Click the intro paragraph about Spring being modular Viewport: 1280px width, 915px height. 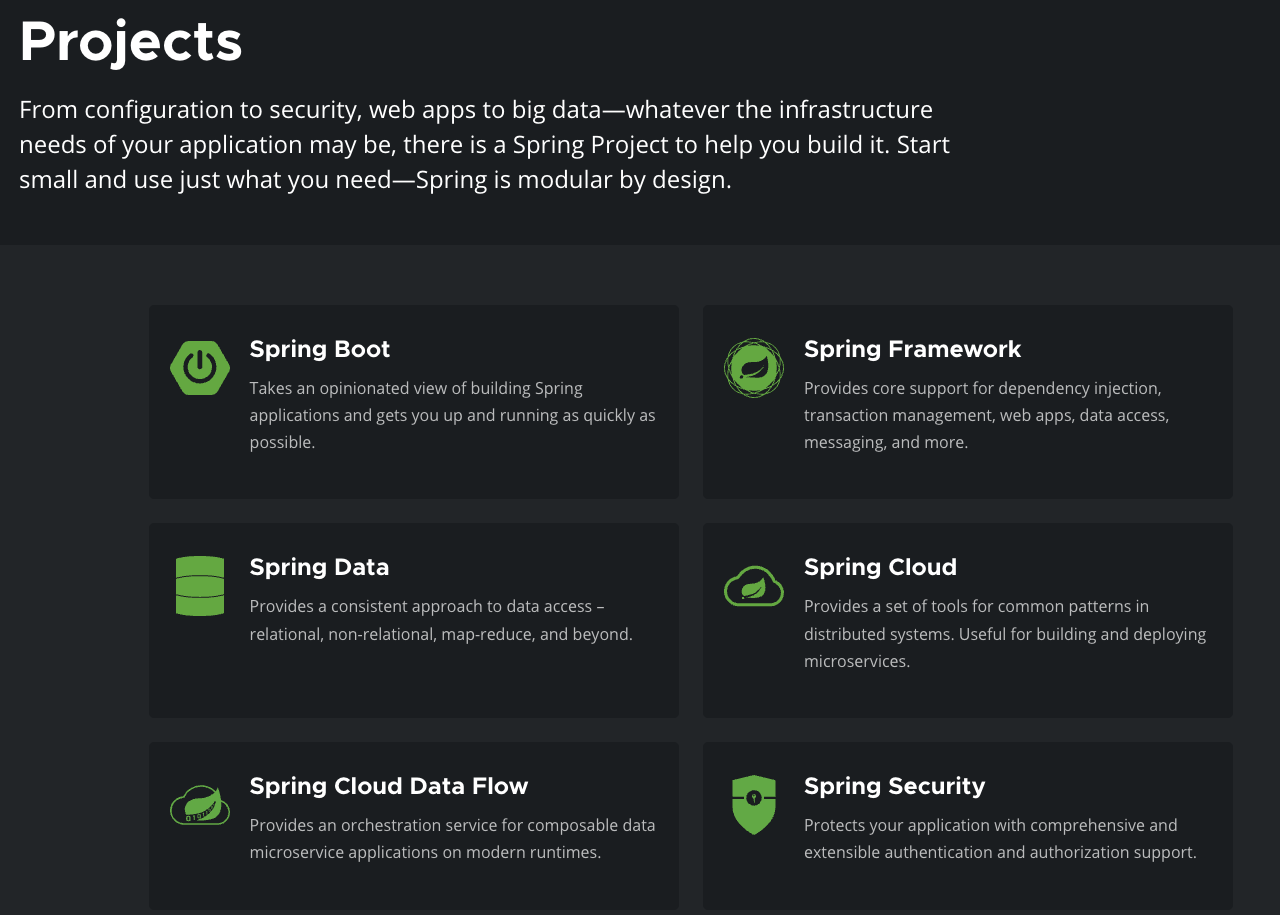click(484, 145)
